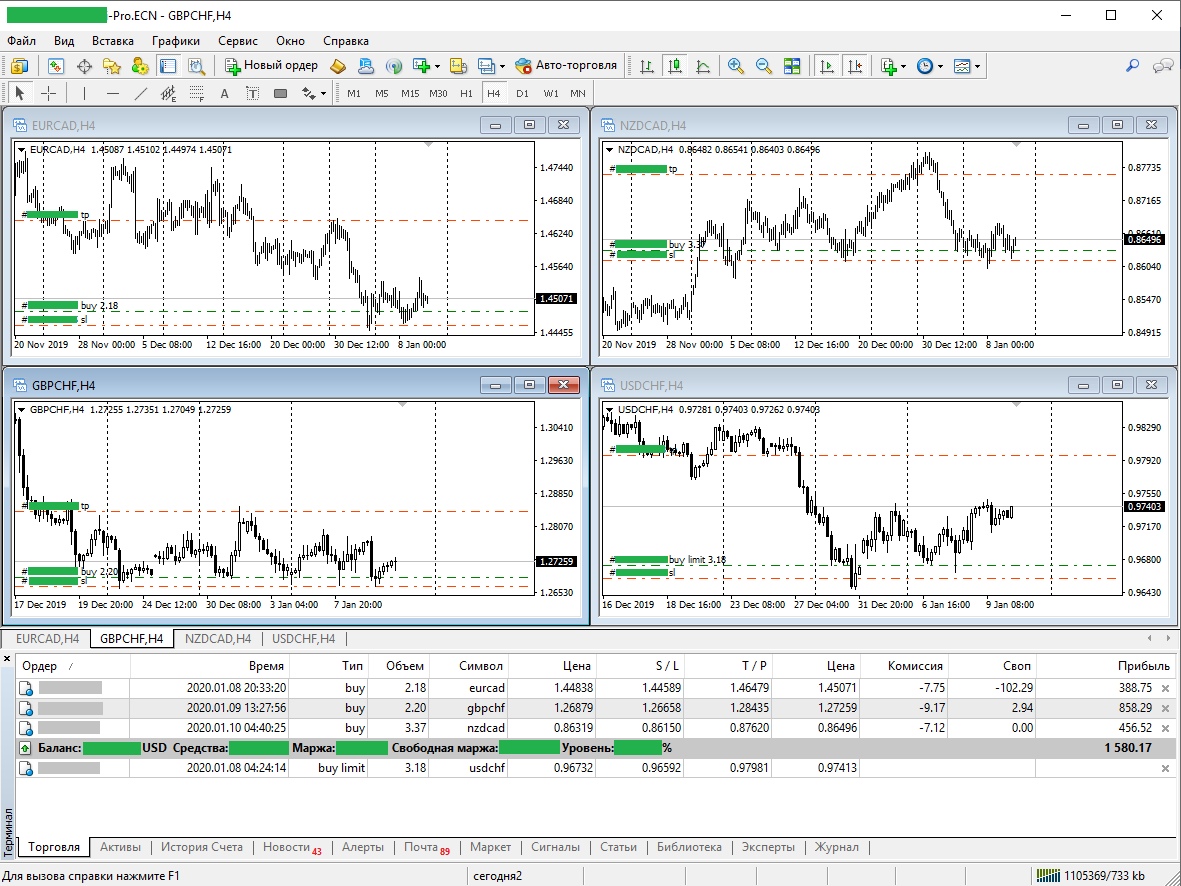Toggle chart auto-scroll to latest bar

click(x=826, y=66)
